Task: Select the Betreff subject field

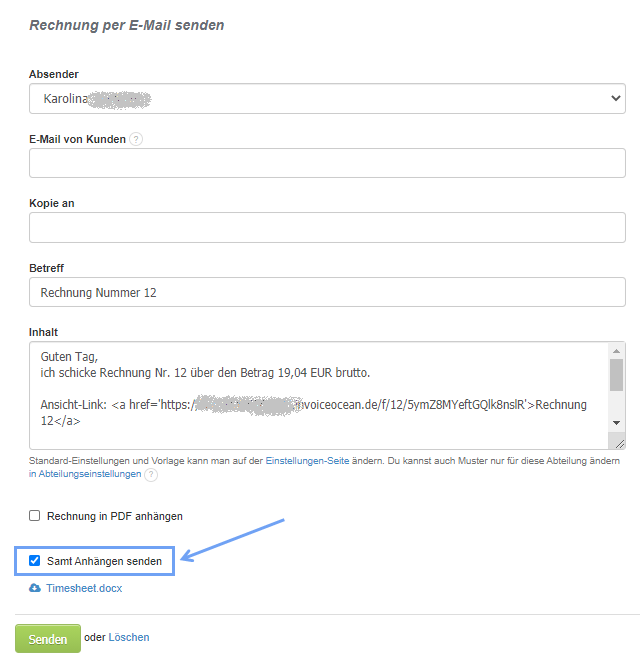Action: [327, 292]
